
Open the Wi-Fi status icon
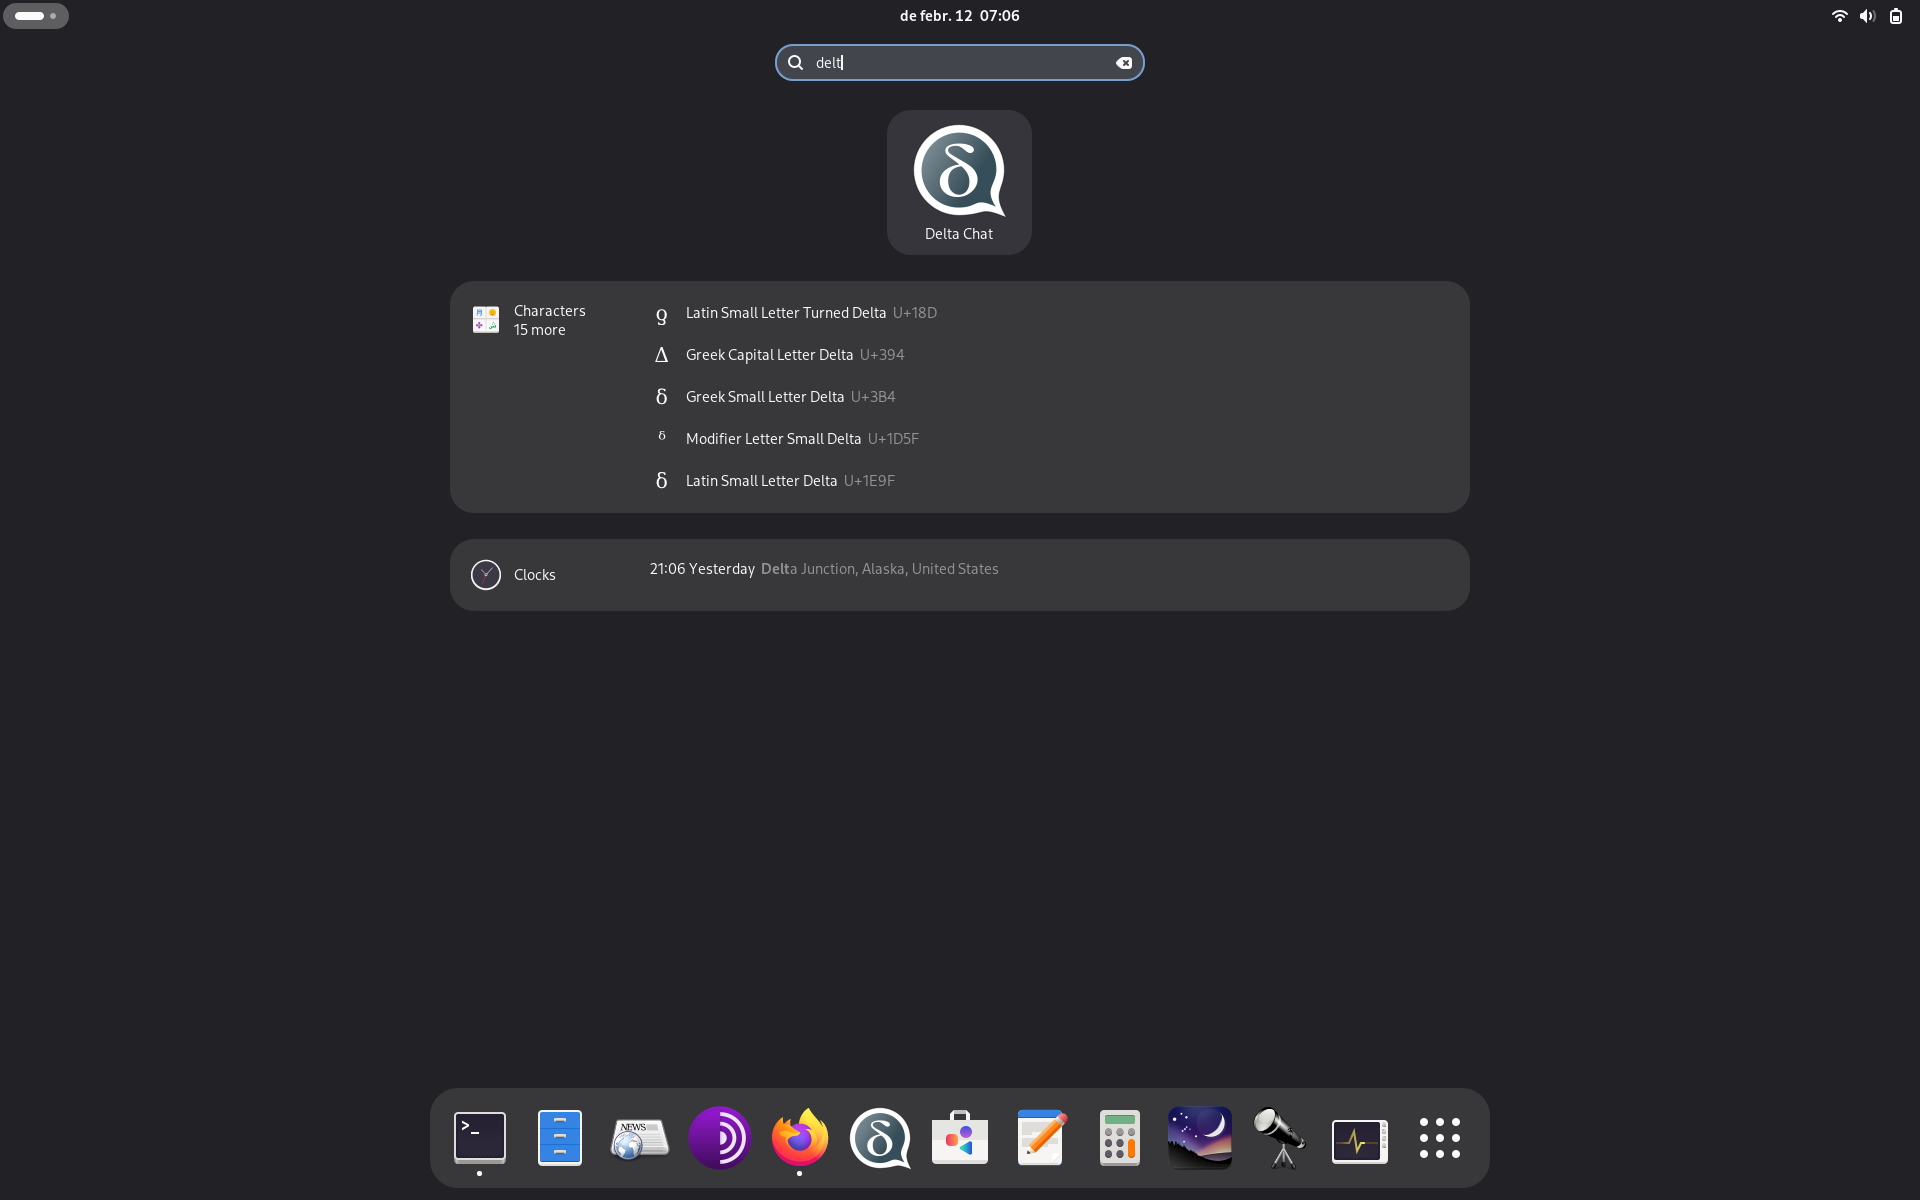1839,16
